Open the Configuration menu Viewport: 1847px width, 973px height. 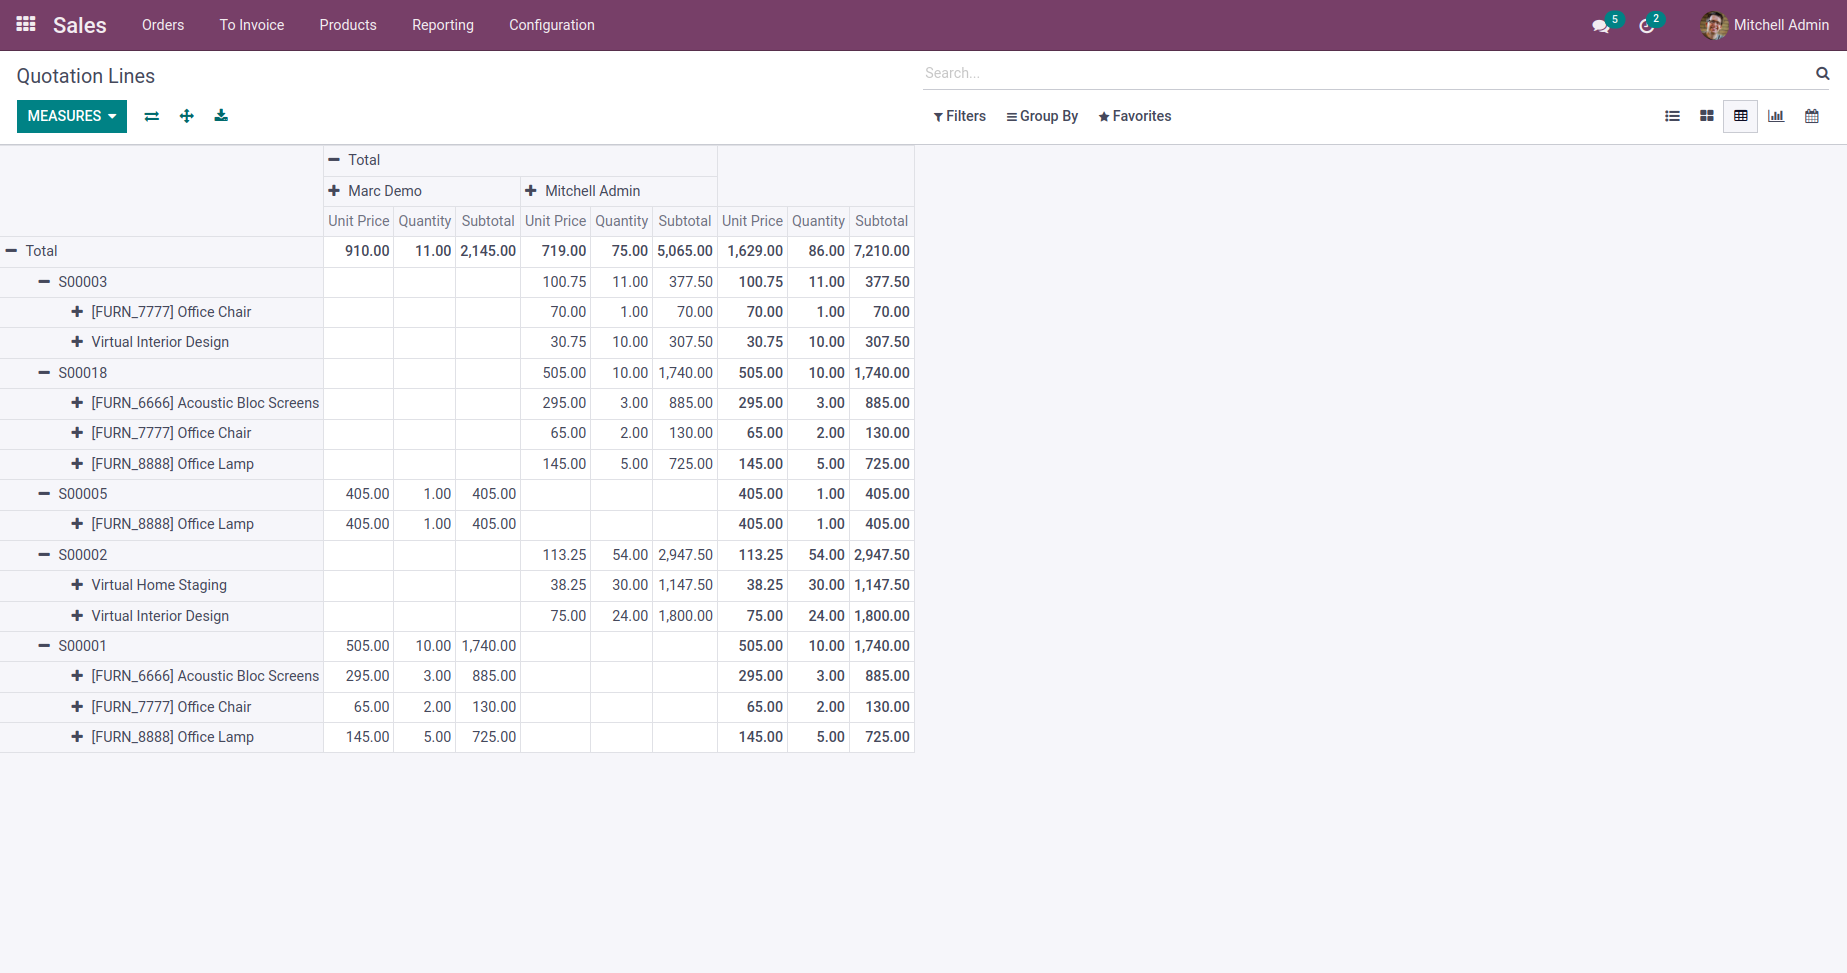pos(551,25)
